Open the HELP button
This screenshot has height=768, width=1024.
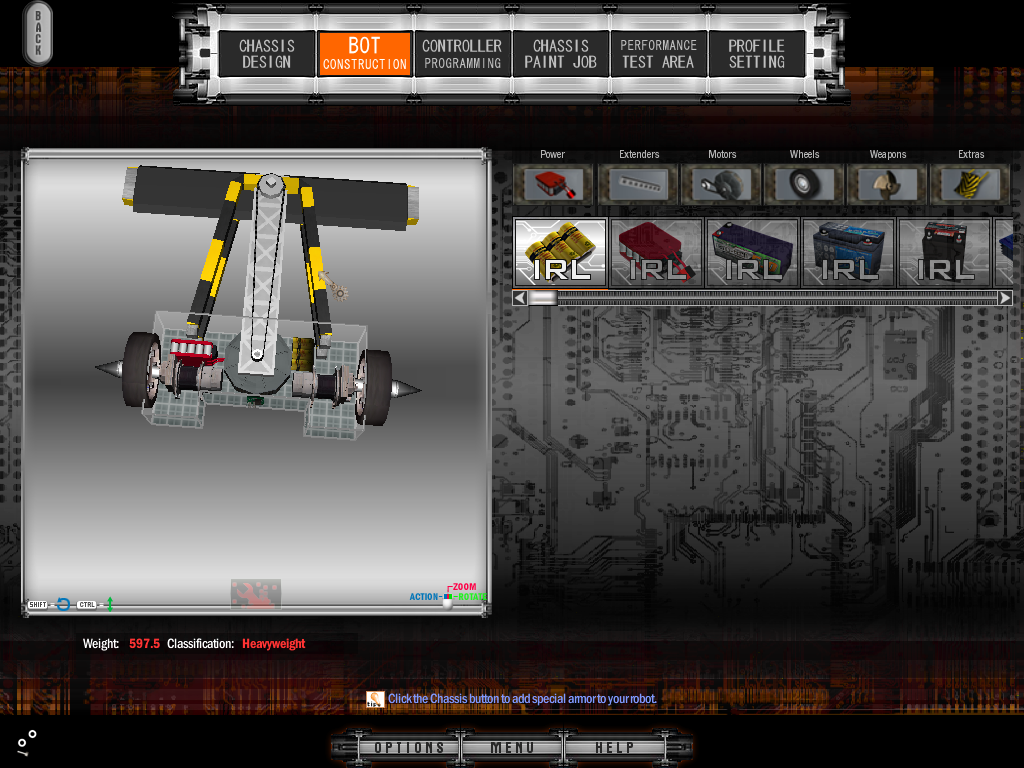614,747
